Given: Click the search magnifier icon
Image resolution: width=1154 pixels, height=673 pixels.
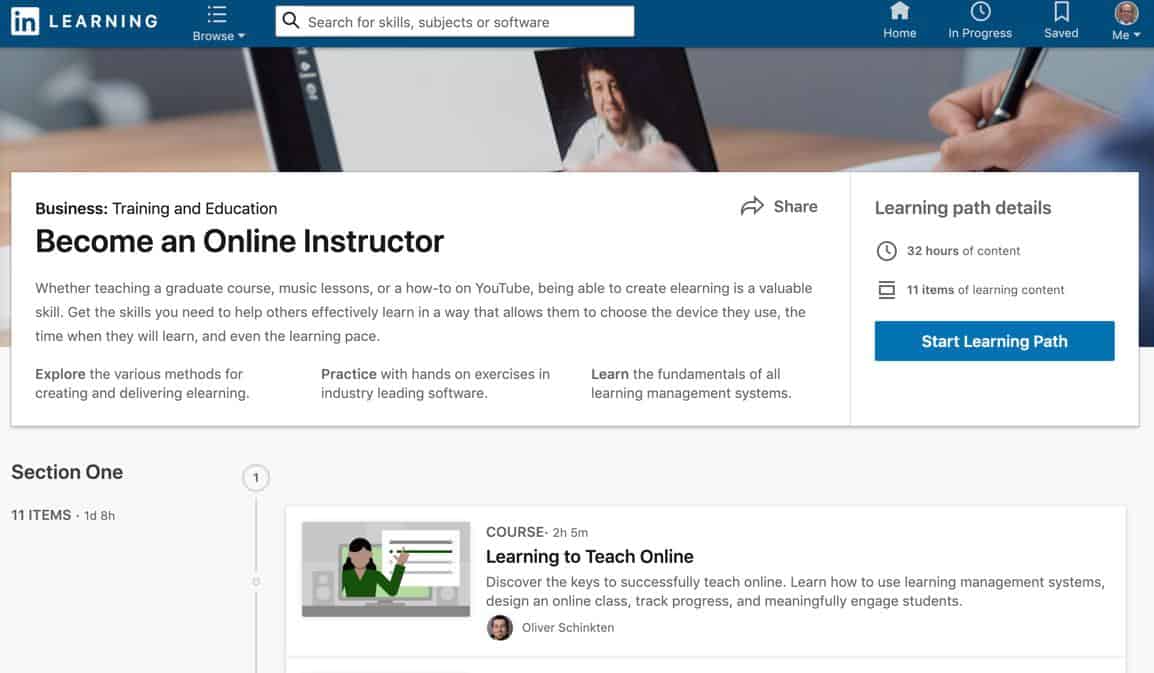Looking at the screenshot, I should coord(290,21).
